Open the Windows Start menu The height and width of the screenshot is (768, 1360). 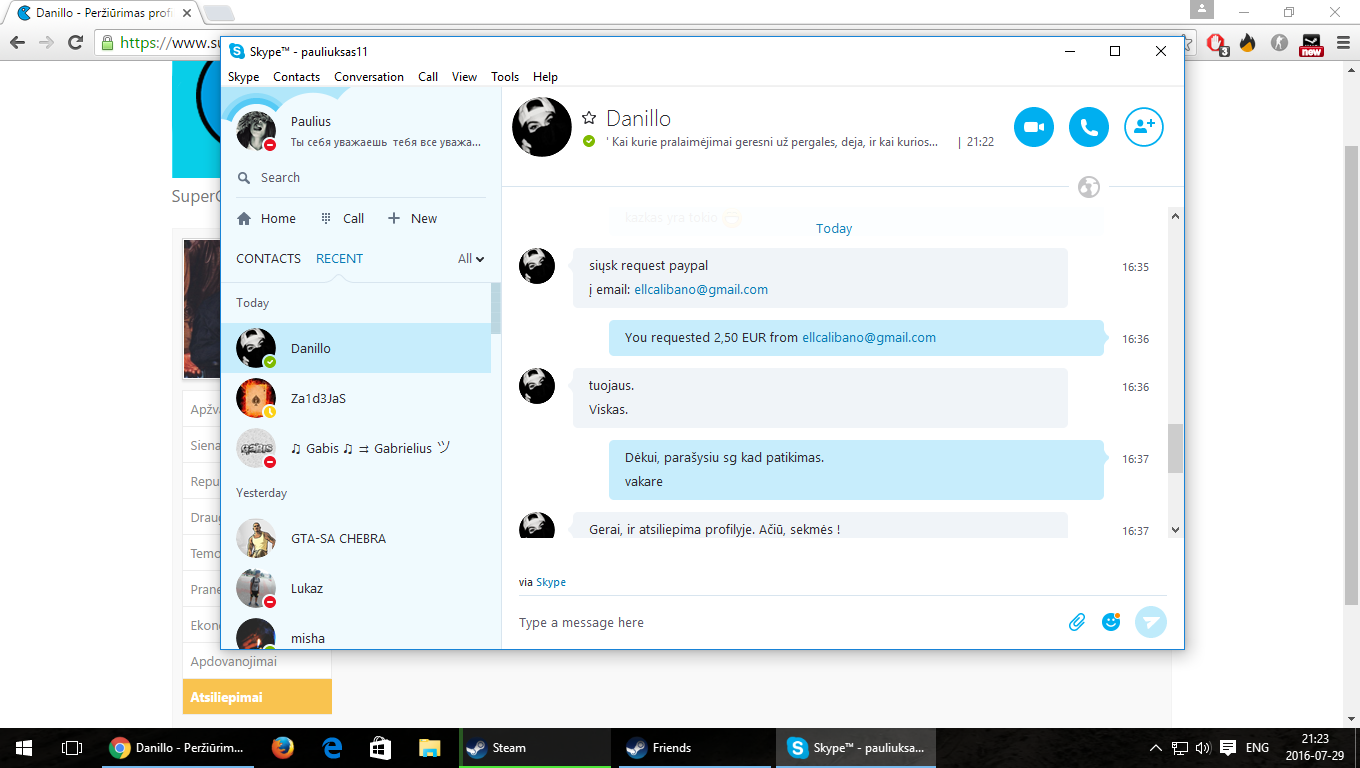[x=24, y=747]
